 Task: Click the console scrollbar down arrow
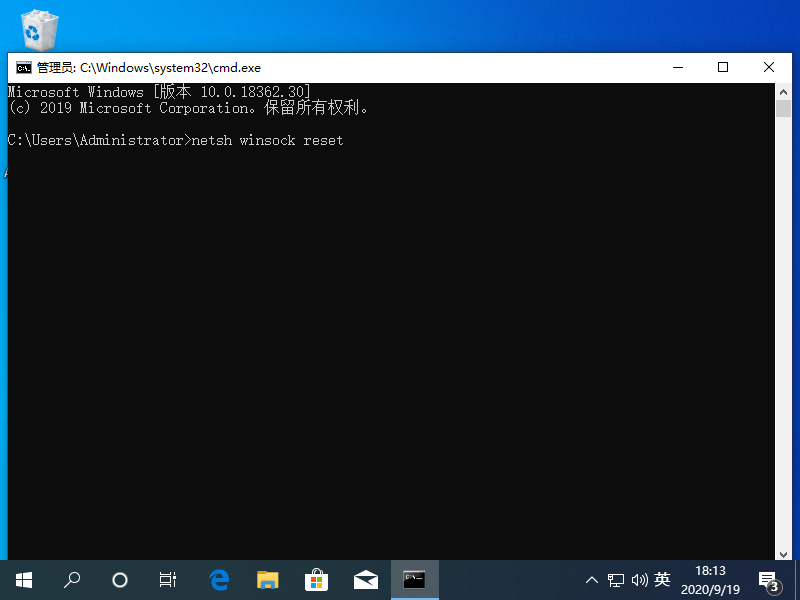pyautogui.click(x=784, y=552)
